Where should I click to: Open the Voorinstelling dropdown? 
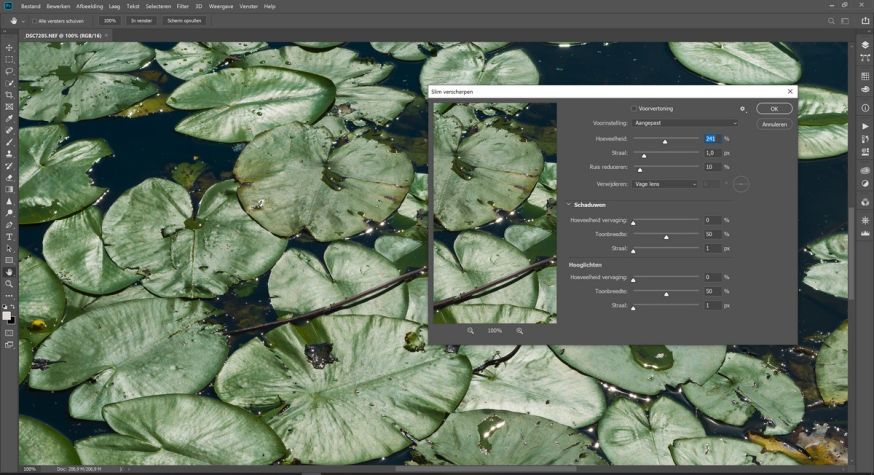(684, 123)
